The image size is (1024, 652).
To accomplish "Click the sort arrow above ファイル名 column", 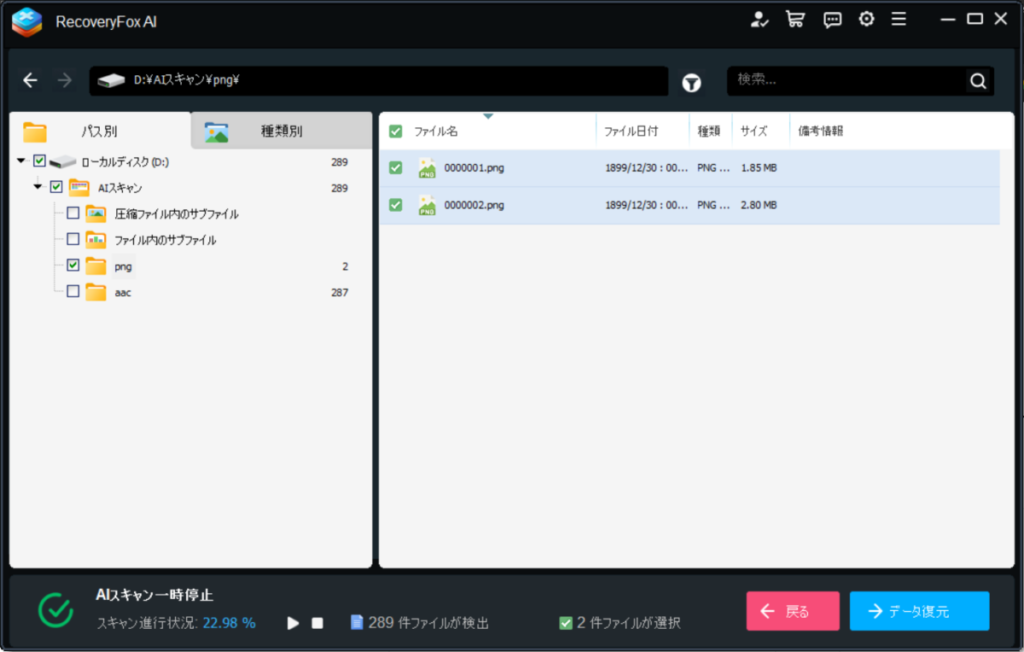I will (488, 116).
